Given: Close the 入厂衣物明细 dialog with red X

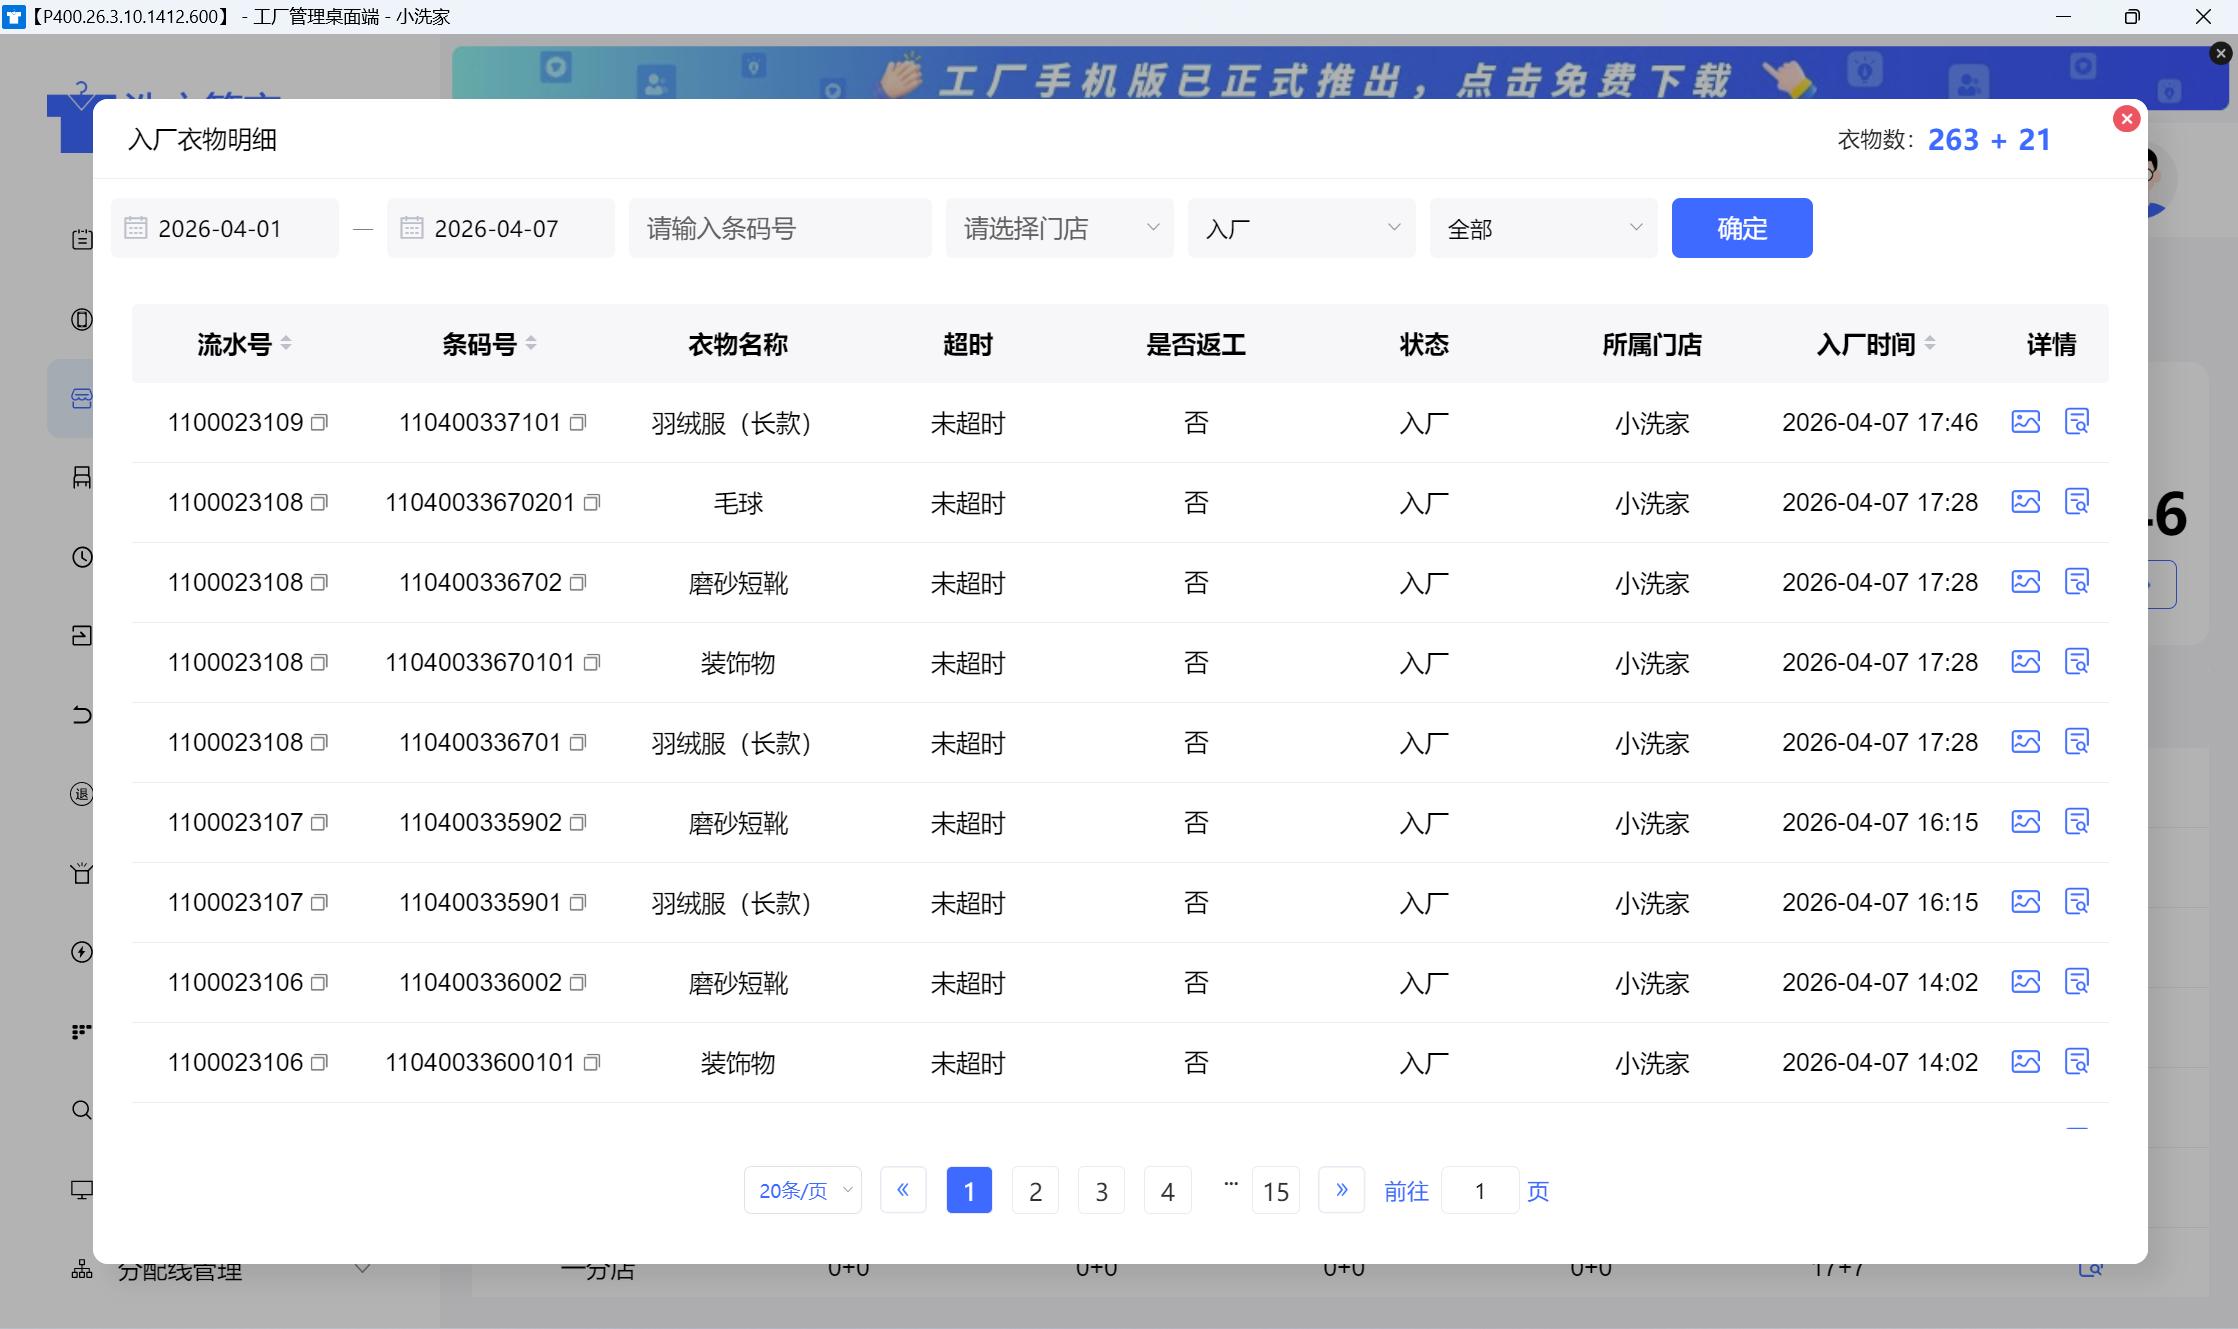Looking at the screenshot, I should click(2126, 119).
